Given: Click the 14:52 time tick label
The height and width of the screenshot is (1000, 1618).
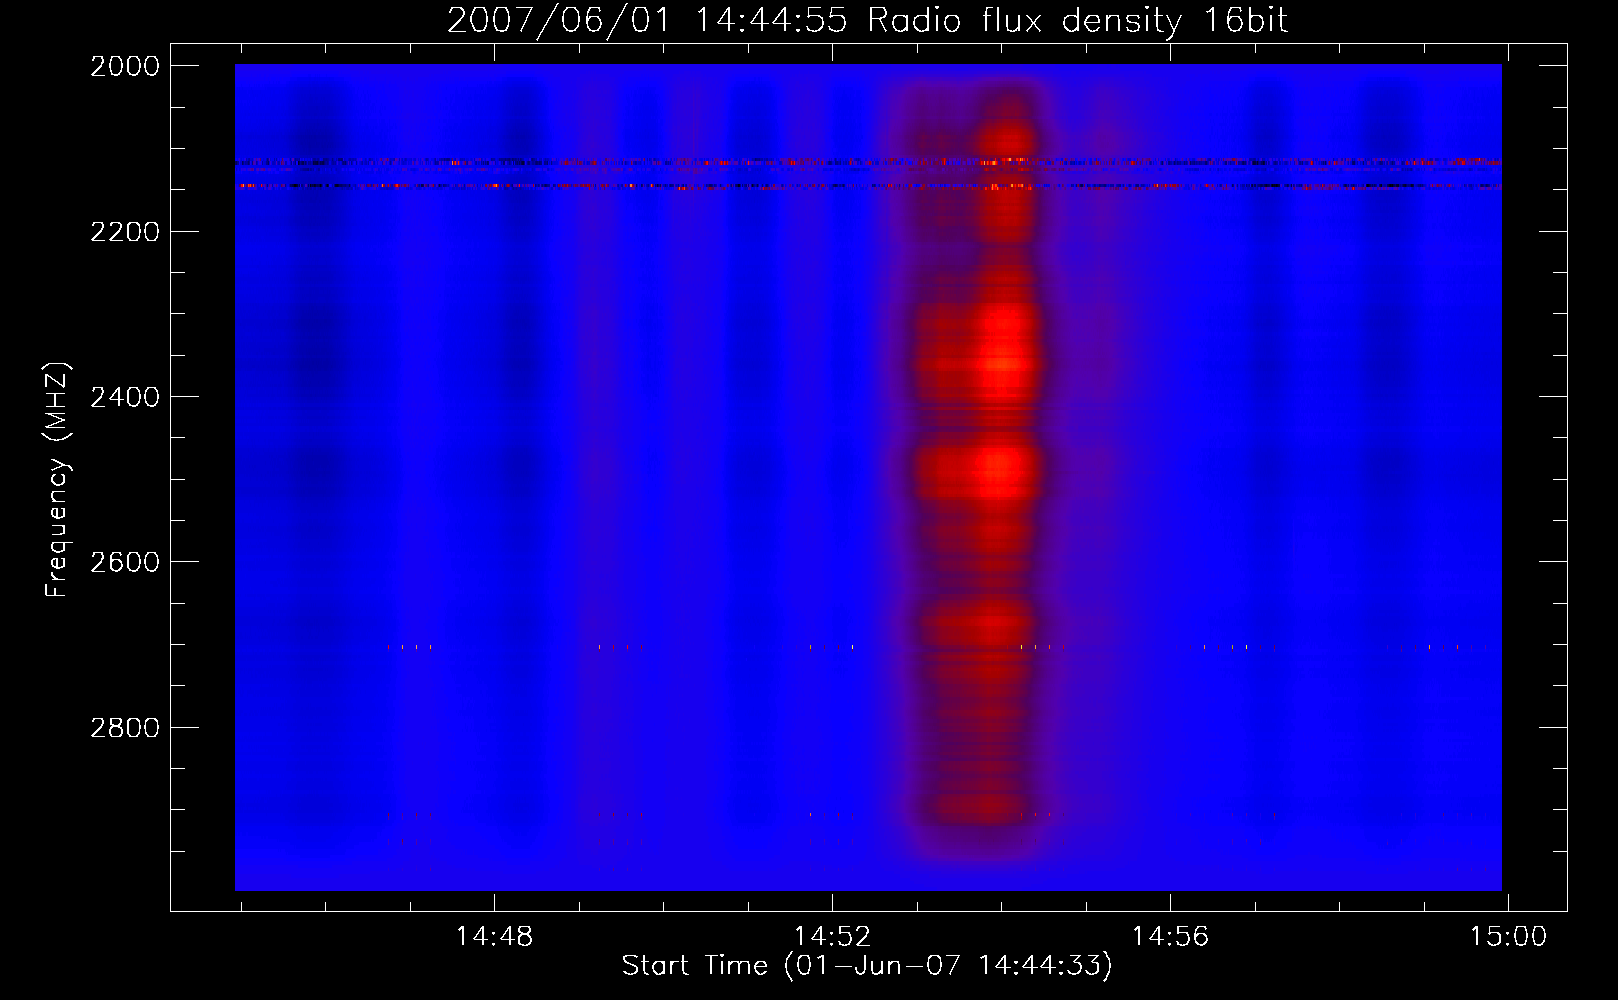Looking at the screenshot, I should 832,937.
